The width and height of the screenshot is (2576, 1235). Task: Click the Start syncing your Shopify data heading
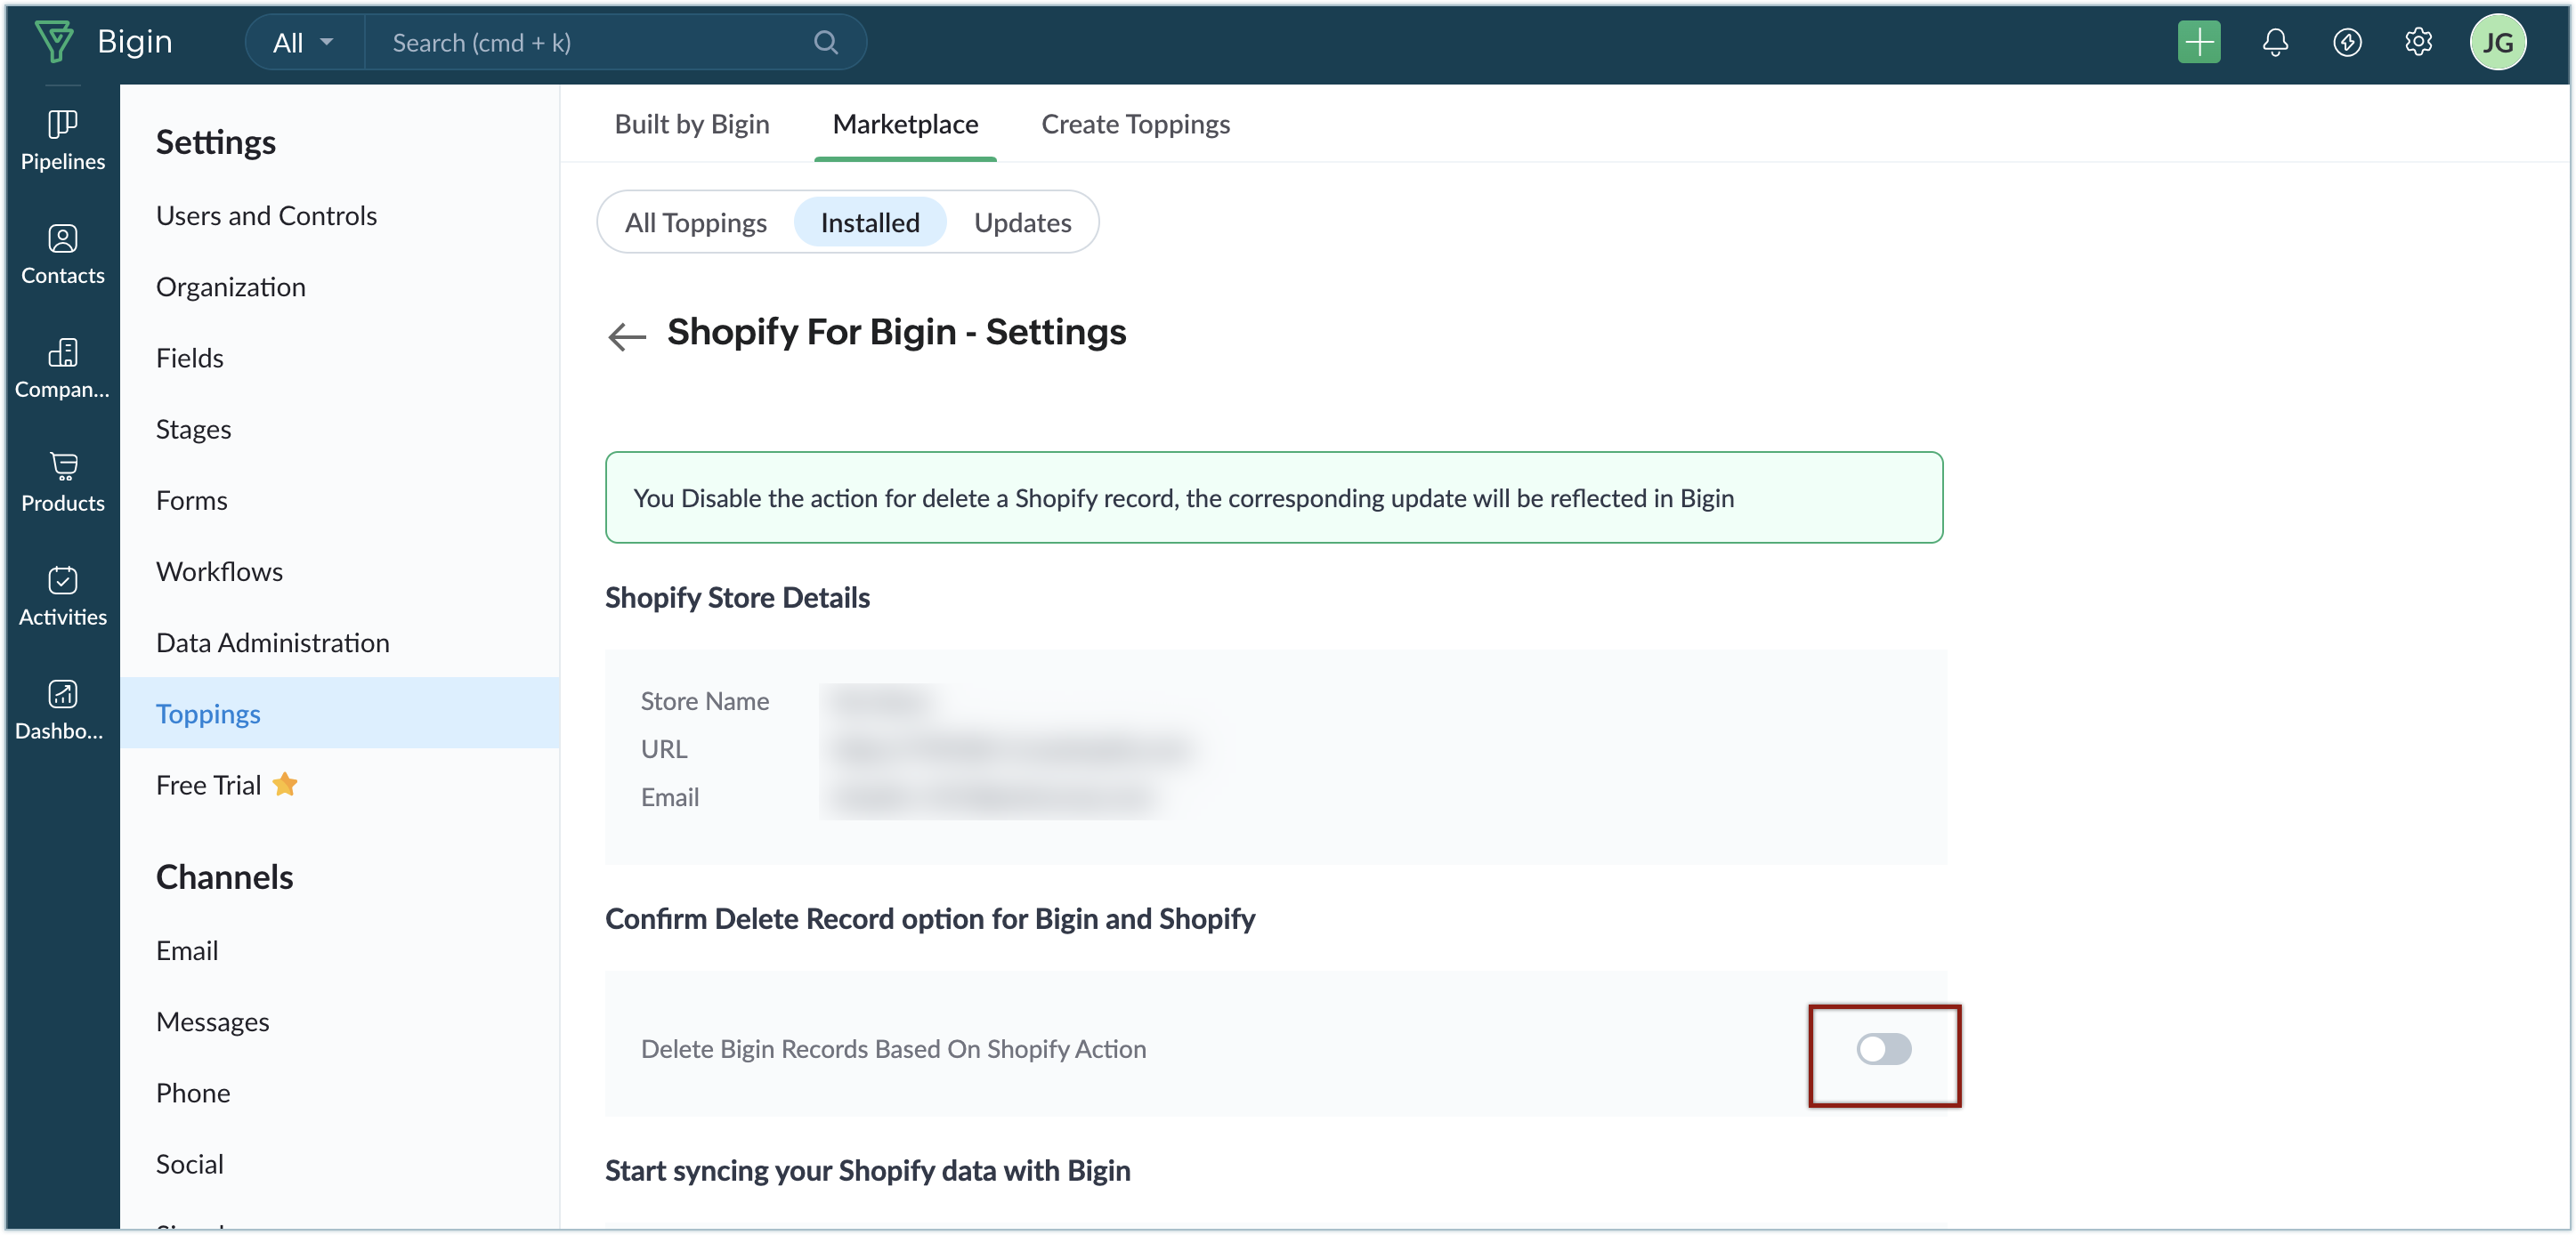[x=867, y=1170]
